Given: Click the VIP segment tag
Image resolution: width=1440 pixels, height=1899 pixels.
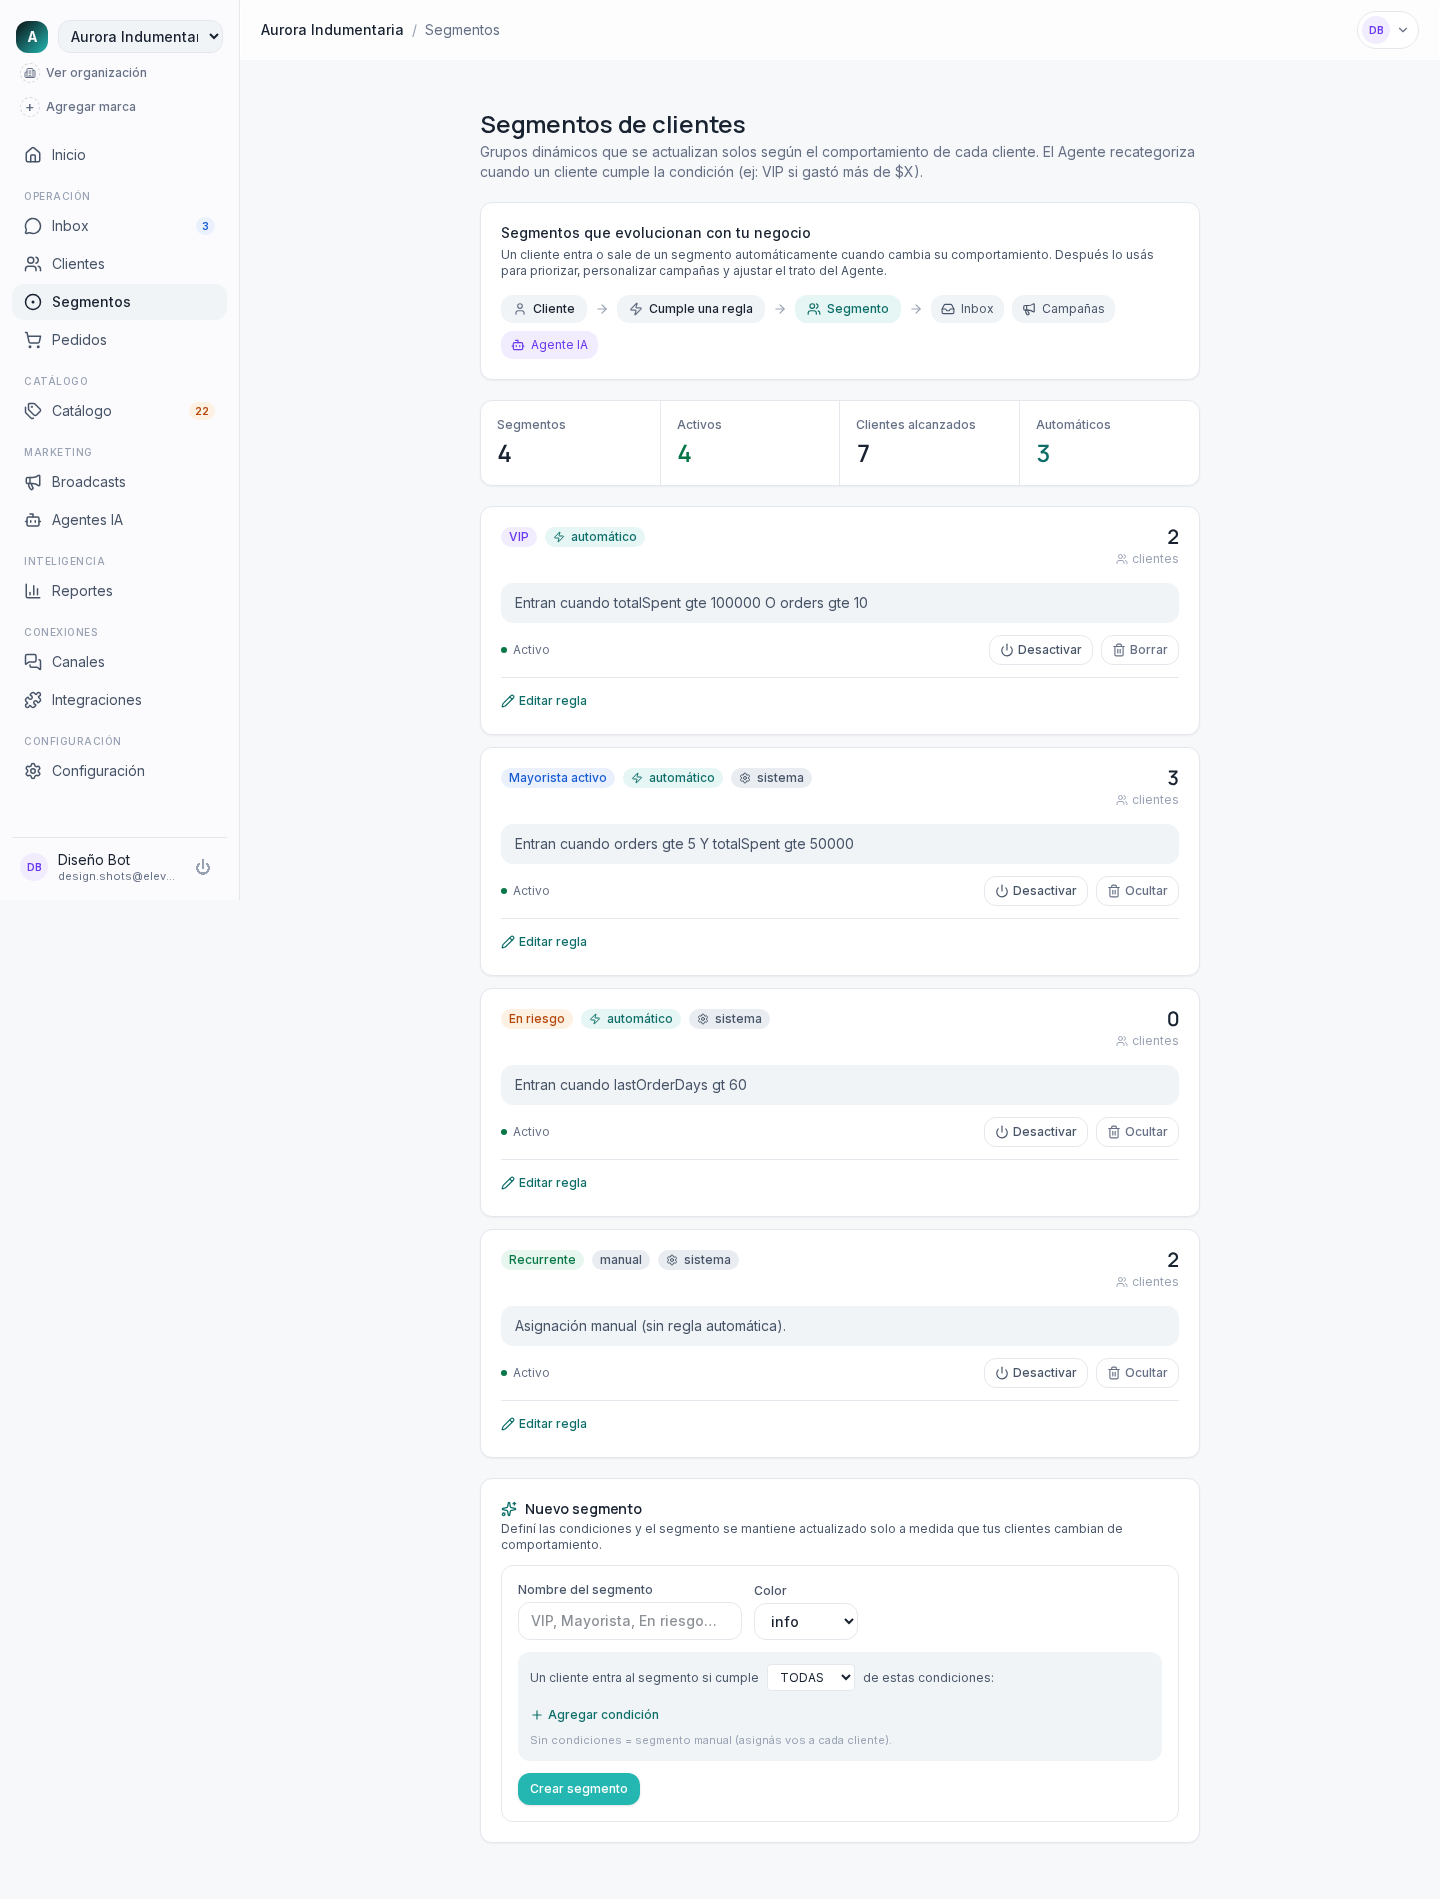Looking at the screenshot, I should tap(519, 537).
